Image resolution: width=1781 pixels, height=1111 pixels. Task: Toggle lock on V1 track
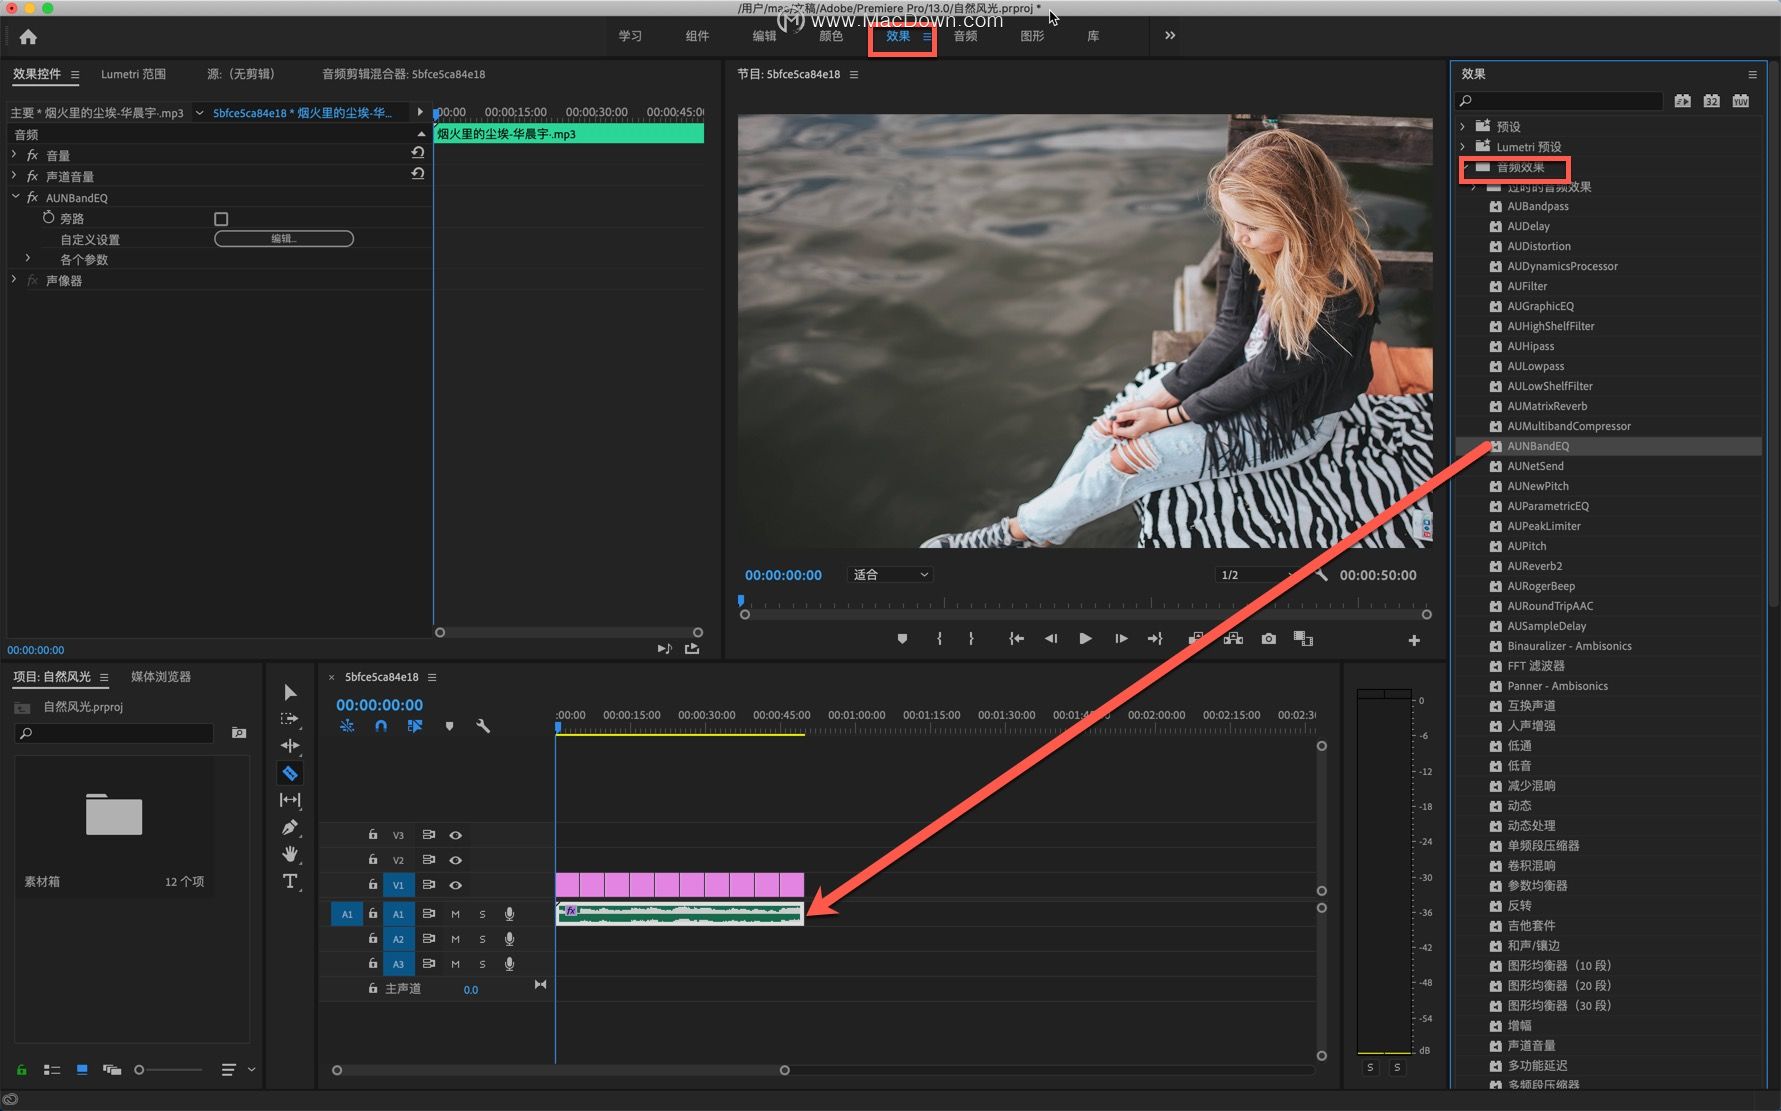[372, 885]
